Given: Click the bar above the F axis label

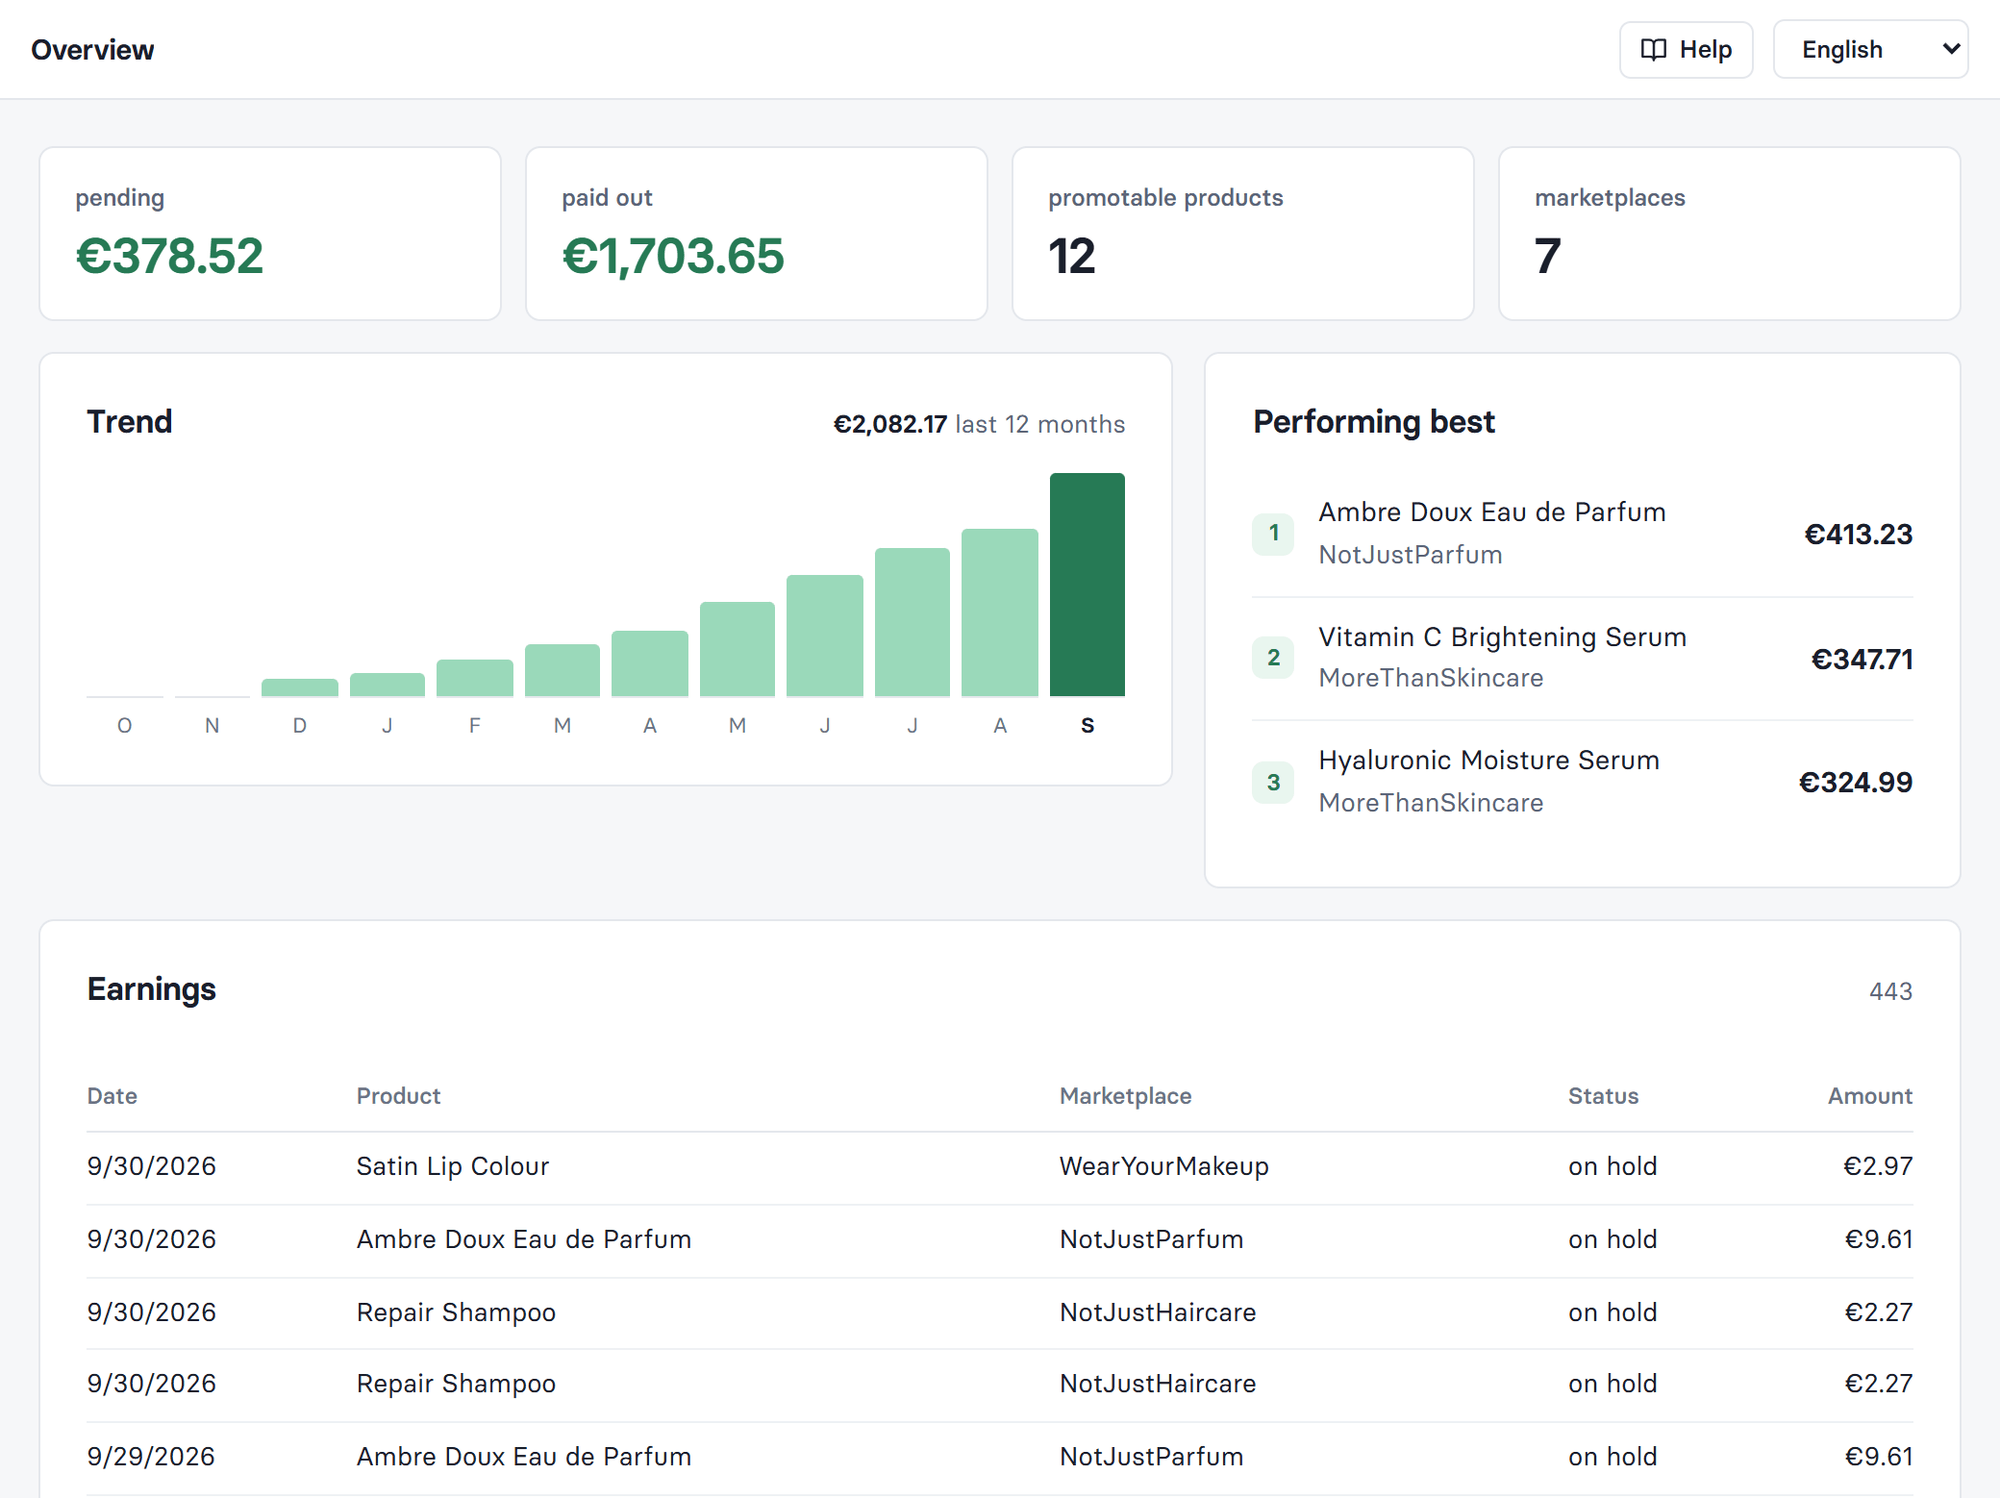Looking at the screenshot, I should click(475, 677).
